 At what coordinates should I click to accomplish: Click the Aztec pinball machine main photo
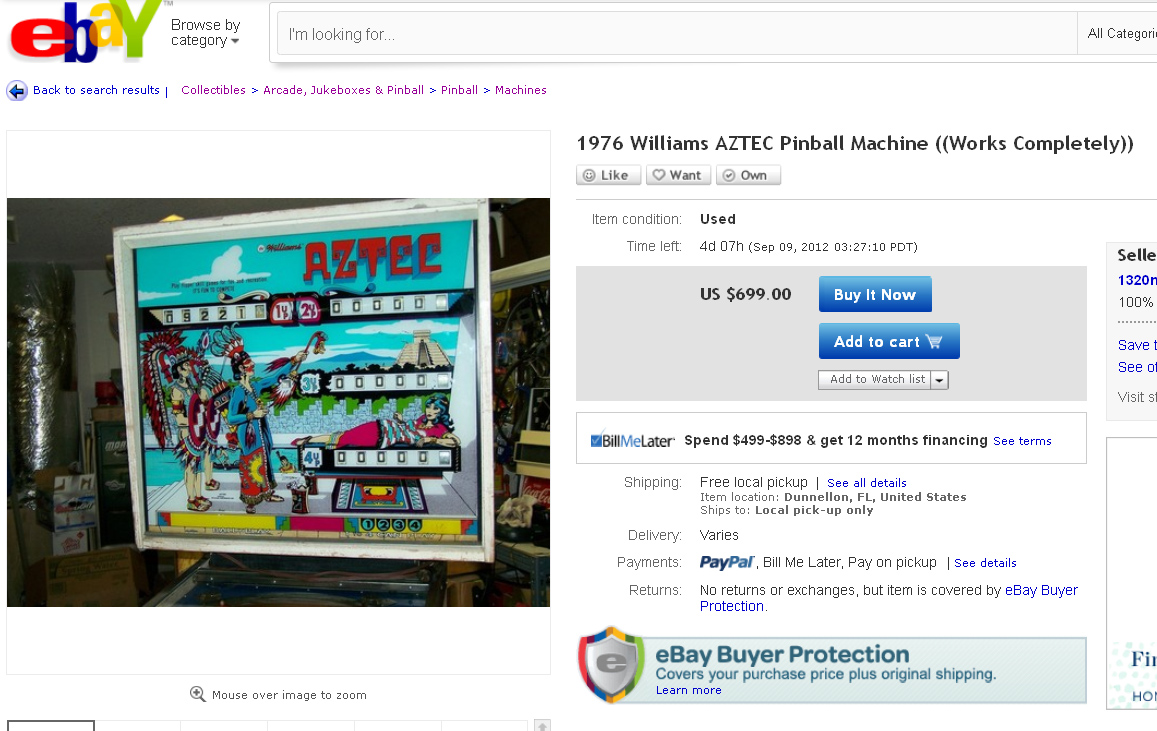(278, 402)
